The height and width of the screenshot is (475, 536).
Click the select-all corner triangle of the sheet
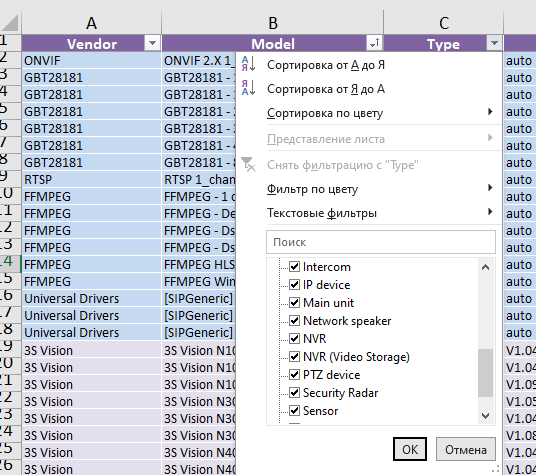click(10, 23)
